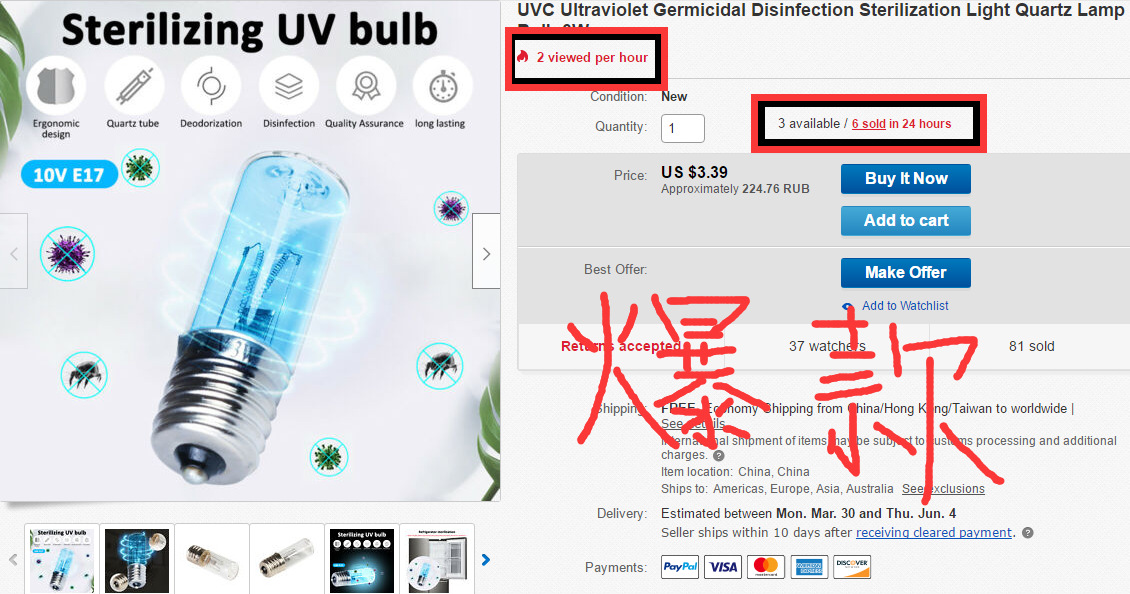Show next product image with right arrow
Image resolution: width=1130 pixels, height=594 pixels.
coord(486,252)
